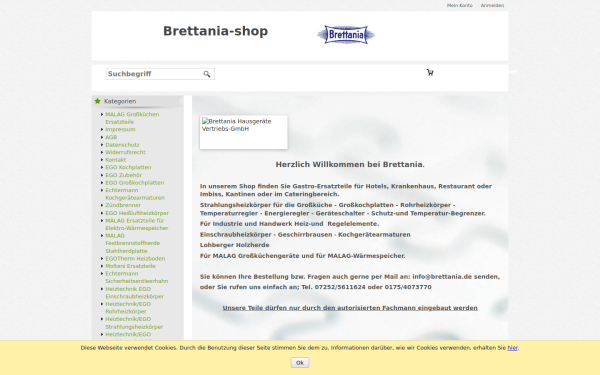Open Echtermann Kochgerätearmaturen category

click(x=135, y=194)
